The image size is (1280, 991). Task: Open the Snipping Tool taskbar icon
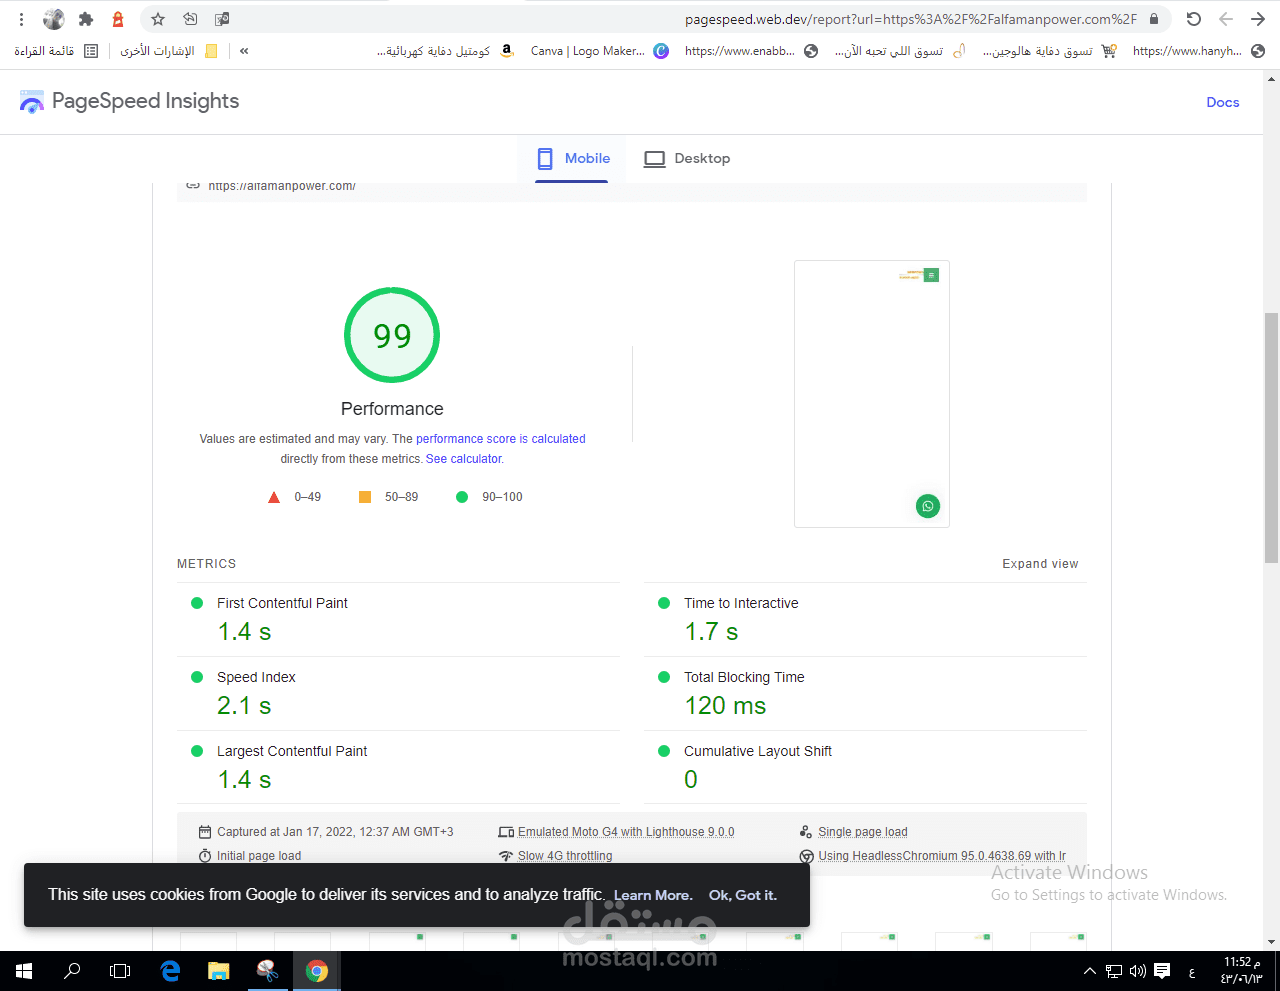coord(267,971)
